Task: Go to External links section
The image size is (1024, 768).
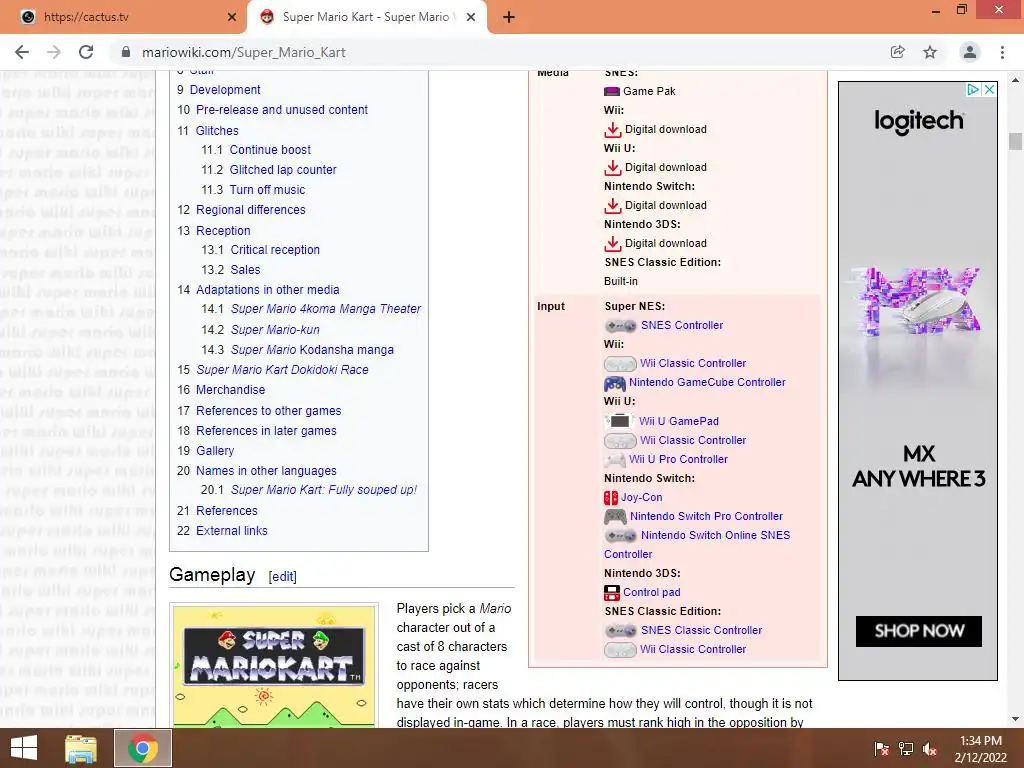Action: (232, 531)
